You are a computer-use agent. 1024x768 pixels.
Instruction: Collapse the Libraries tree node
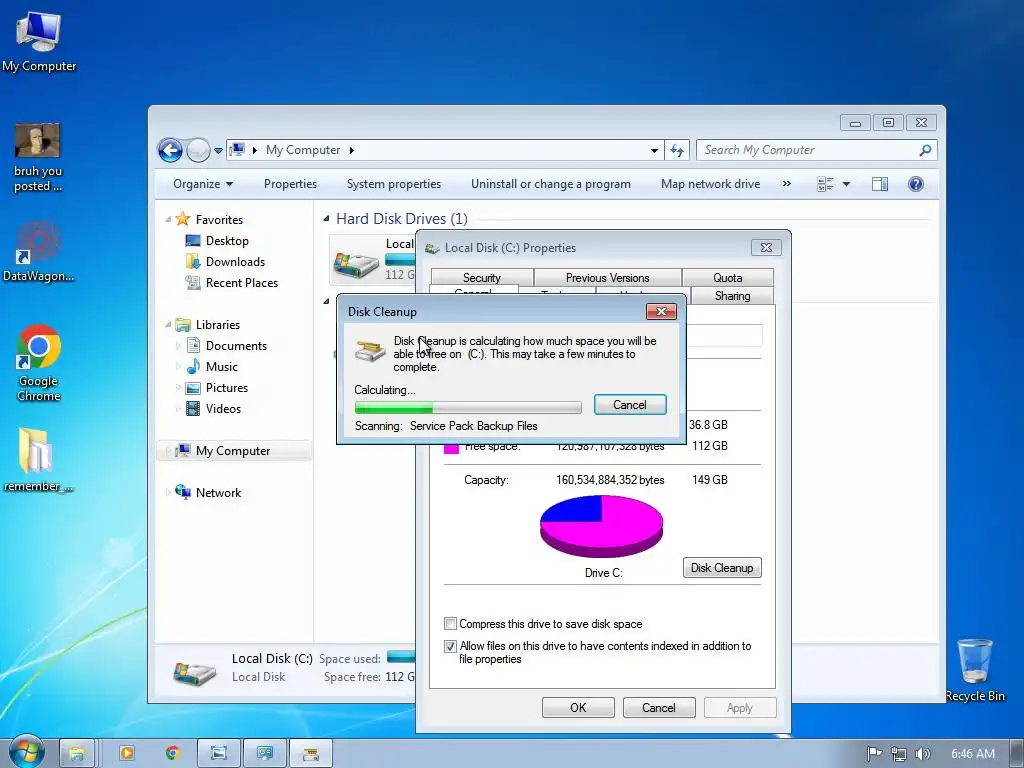tap(168, 325)
